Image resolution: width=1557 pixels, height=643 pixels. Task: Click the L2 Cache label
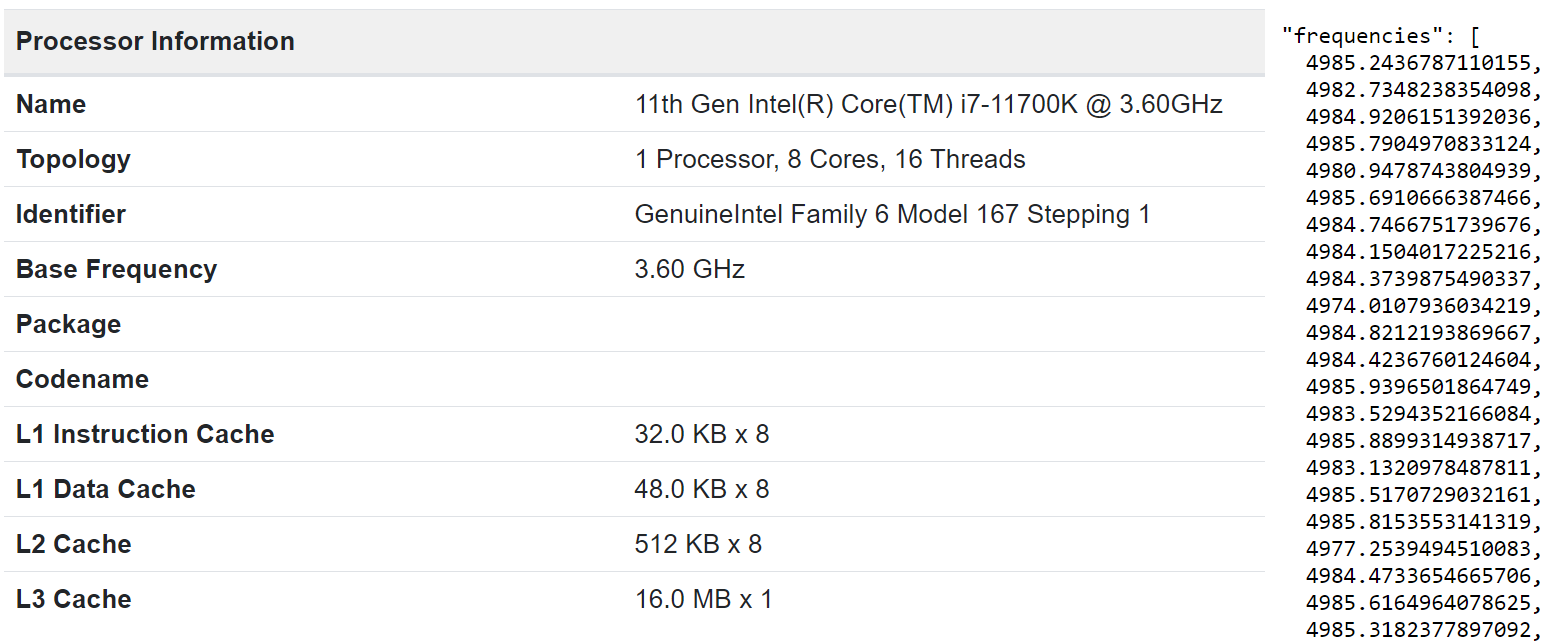[73, 545]
